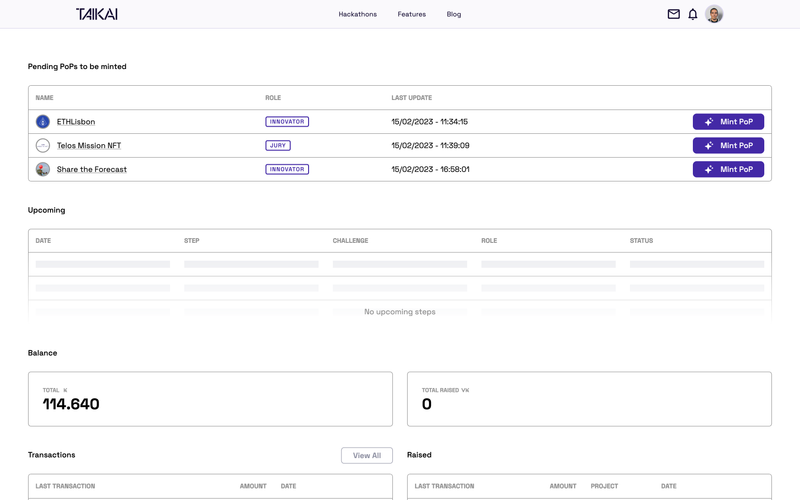
Task: View all transactions
Action: [366, 455]
